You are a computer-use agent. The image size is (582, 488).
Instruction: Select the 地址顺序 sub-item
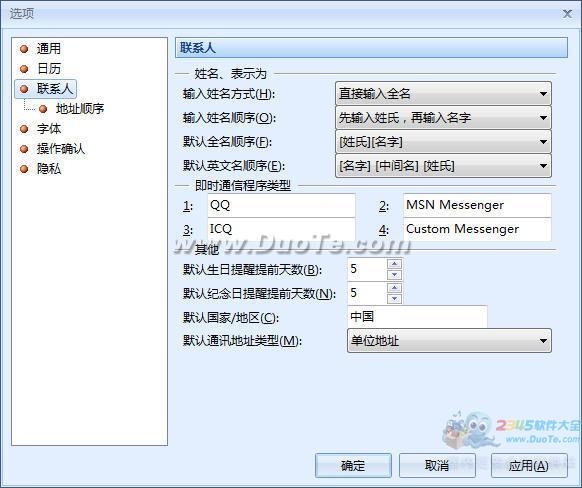click(80, 109)
